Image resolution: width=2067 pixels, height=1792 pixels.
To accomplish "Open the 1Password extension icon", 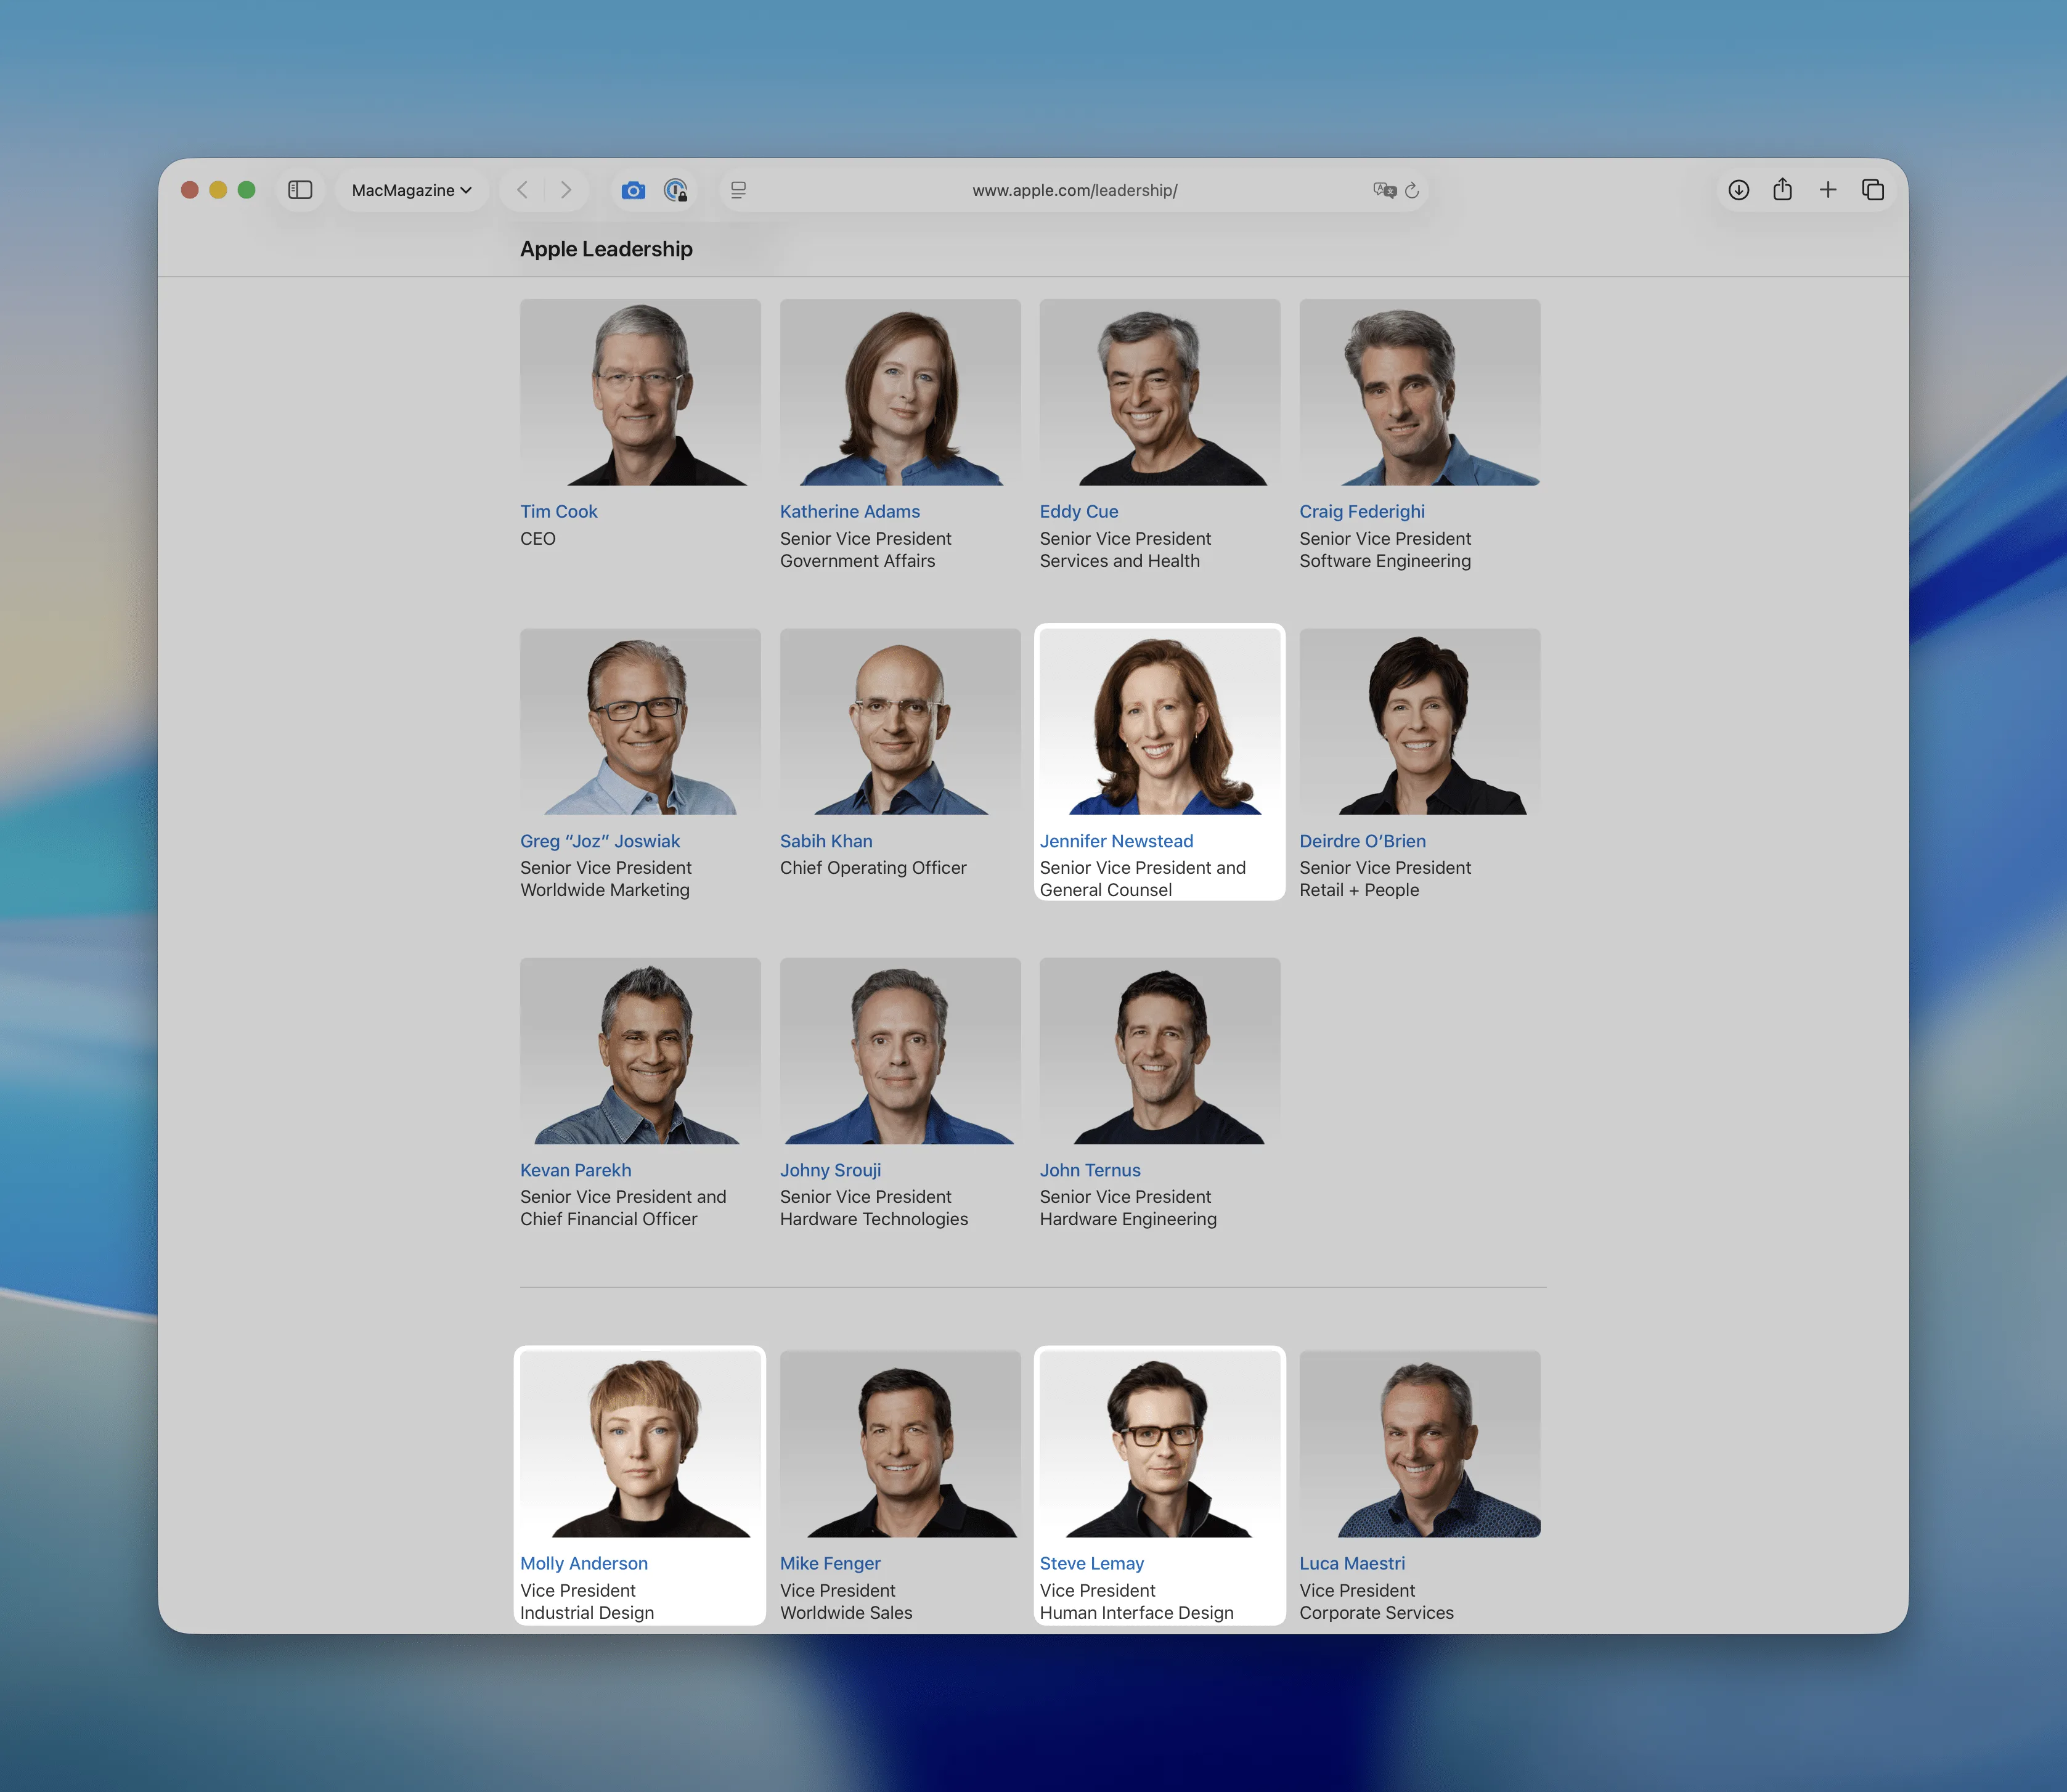I will tap(676, 190).
